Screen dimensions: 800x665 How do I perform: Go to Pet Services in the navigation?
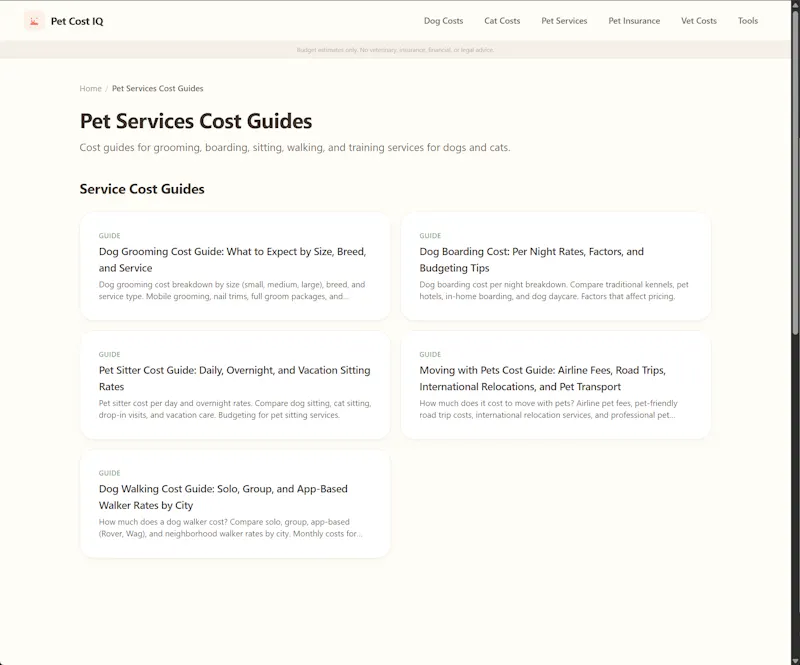(564, 21)
